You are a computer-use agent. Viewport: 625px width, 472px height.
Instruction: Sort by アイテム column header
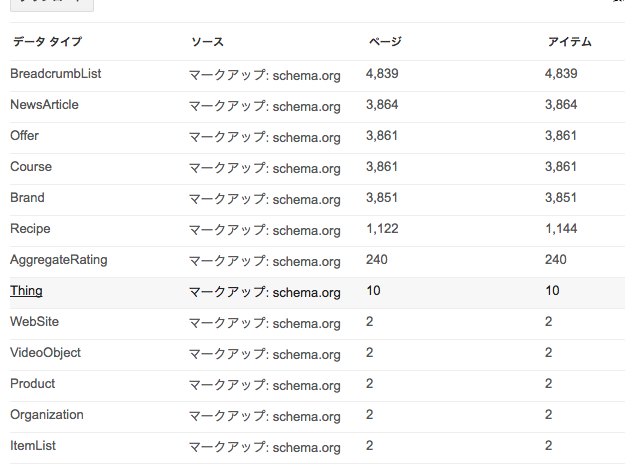click(x=570, y=41)
